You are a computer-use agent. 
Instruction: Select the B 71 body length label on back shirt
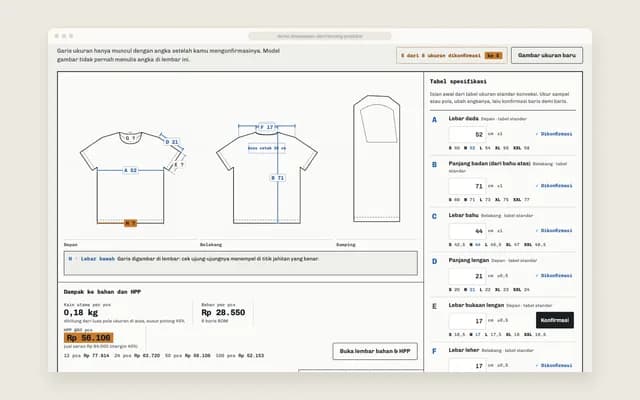pyautogui.click(x=278, y=178)
